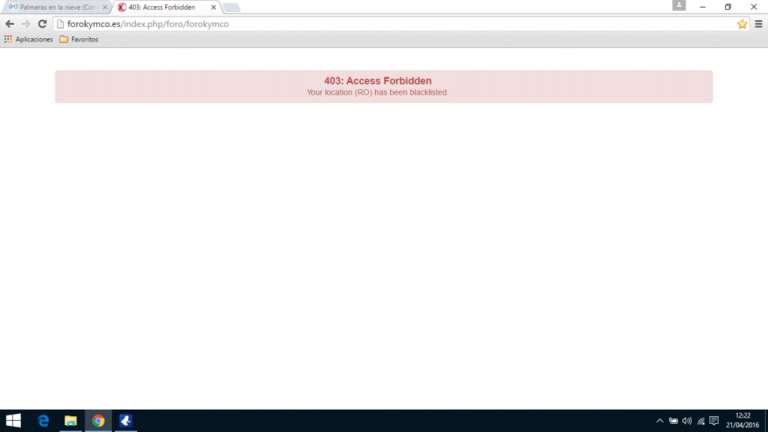Open the Chrome hamburger menu
Screen dimensions: 768x432
click(x=758, y=24)
